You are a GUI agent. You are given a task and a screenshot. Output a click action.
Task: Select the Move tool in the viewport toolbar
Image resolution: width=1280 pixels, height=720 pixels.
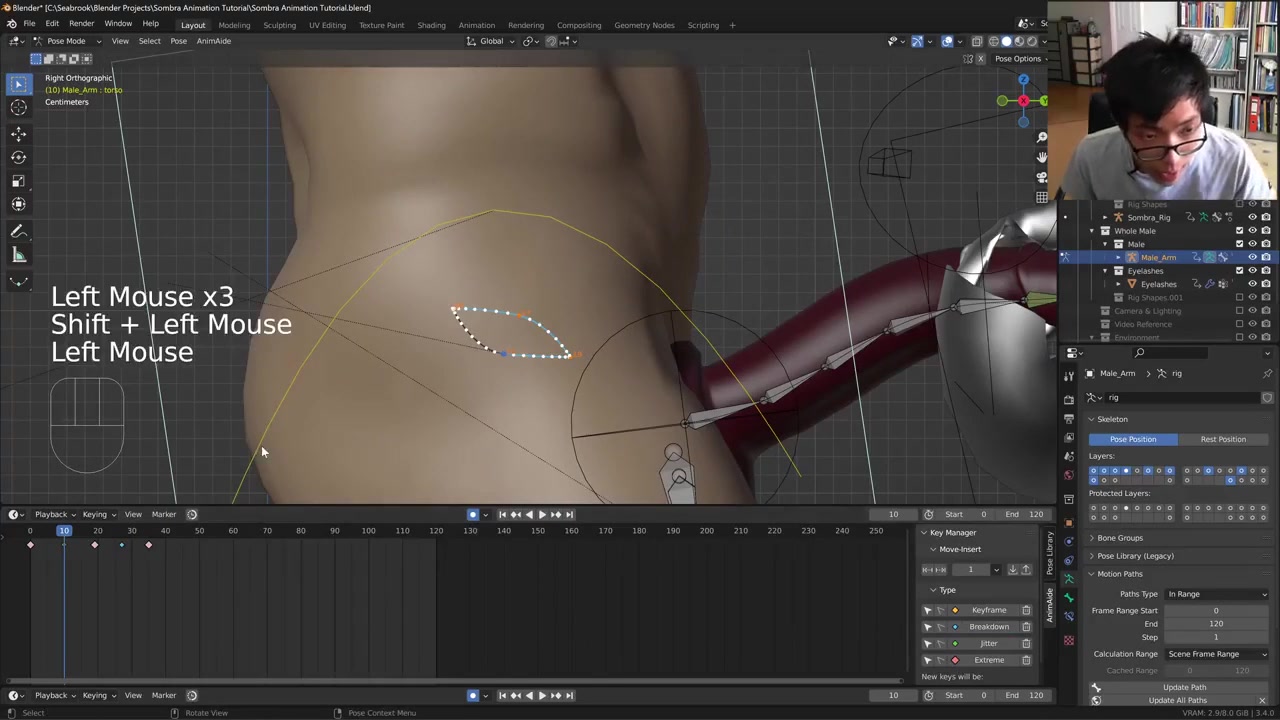[18, 133]
